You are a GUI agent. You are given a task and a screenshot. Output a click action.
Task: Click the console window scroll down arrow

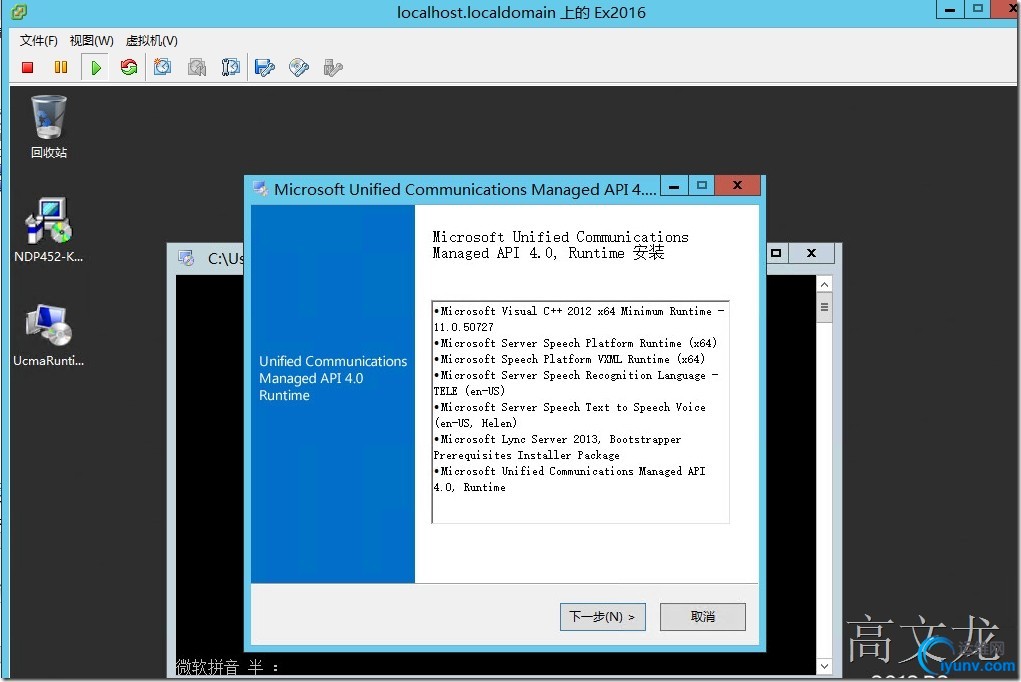coord(824,666)
